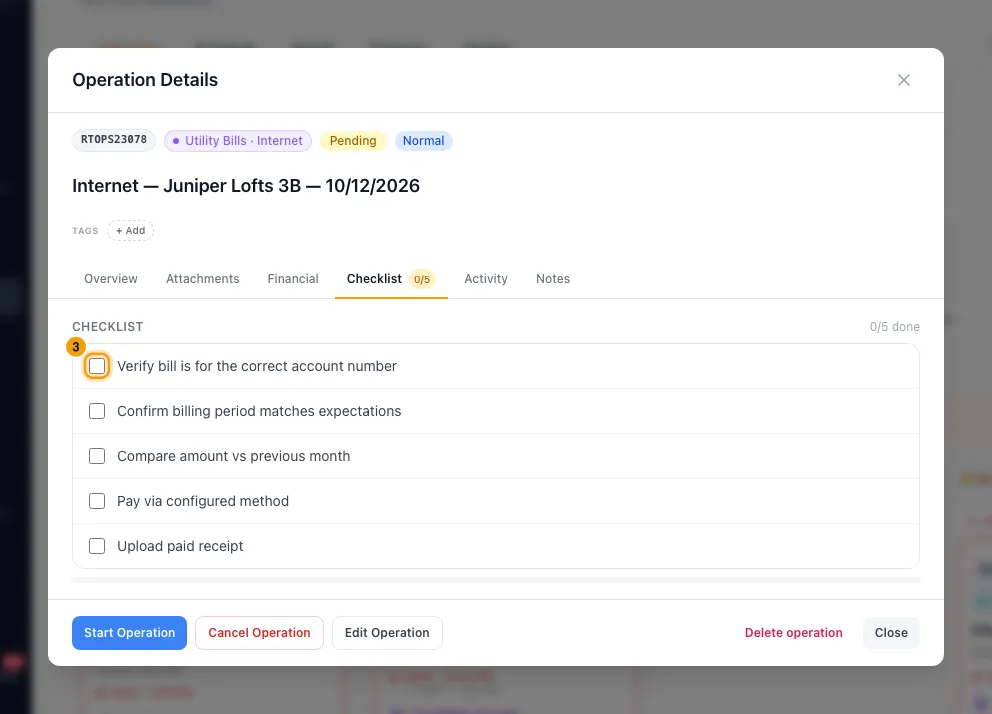Click the Utility Bills · Internet category badge
The width and height of the screenshot is (992, 714).
pyautogui.click(x=238, y=141)
